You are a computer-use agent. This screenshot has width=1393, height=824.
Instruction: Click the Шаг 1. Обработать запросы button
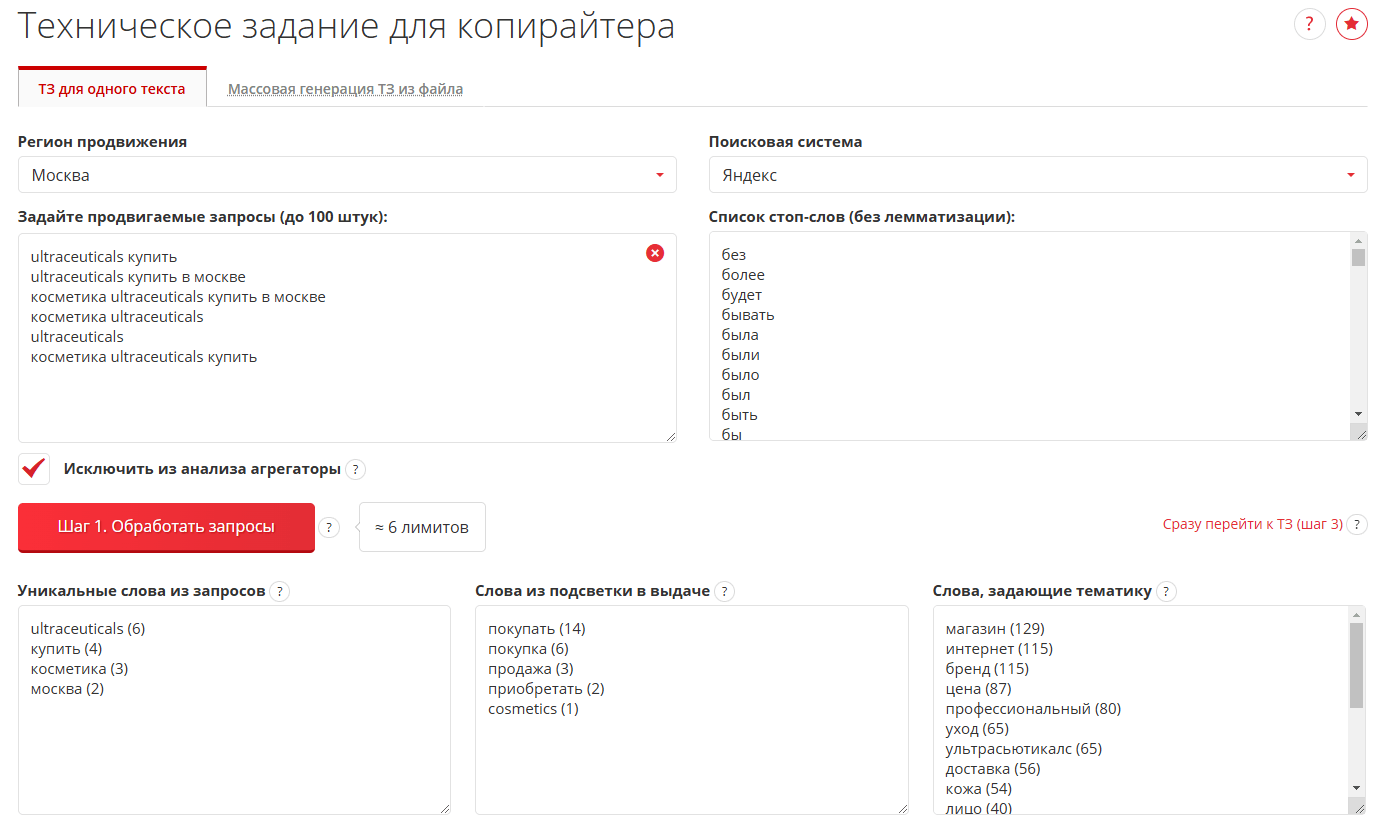point(166,527)
